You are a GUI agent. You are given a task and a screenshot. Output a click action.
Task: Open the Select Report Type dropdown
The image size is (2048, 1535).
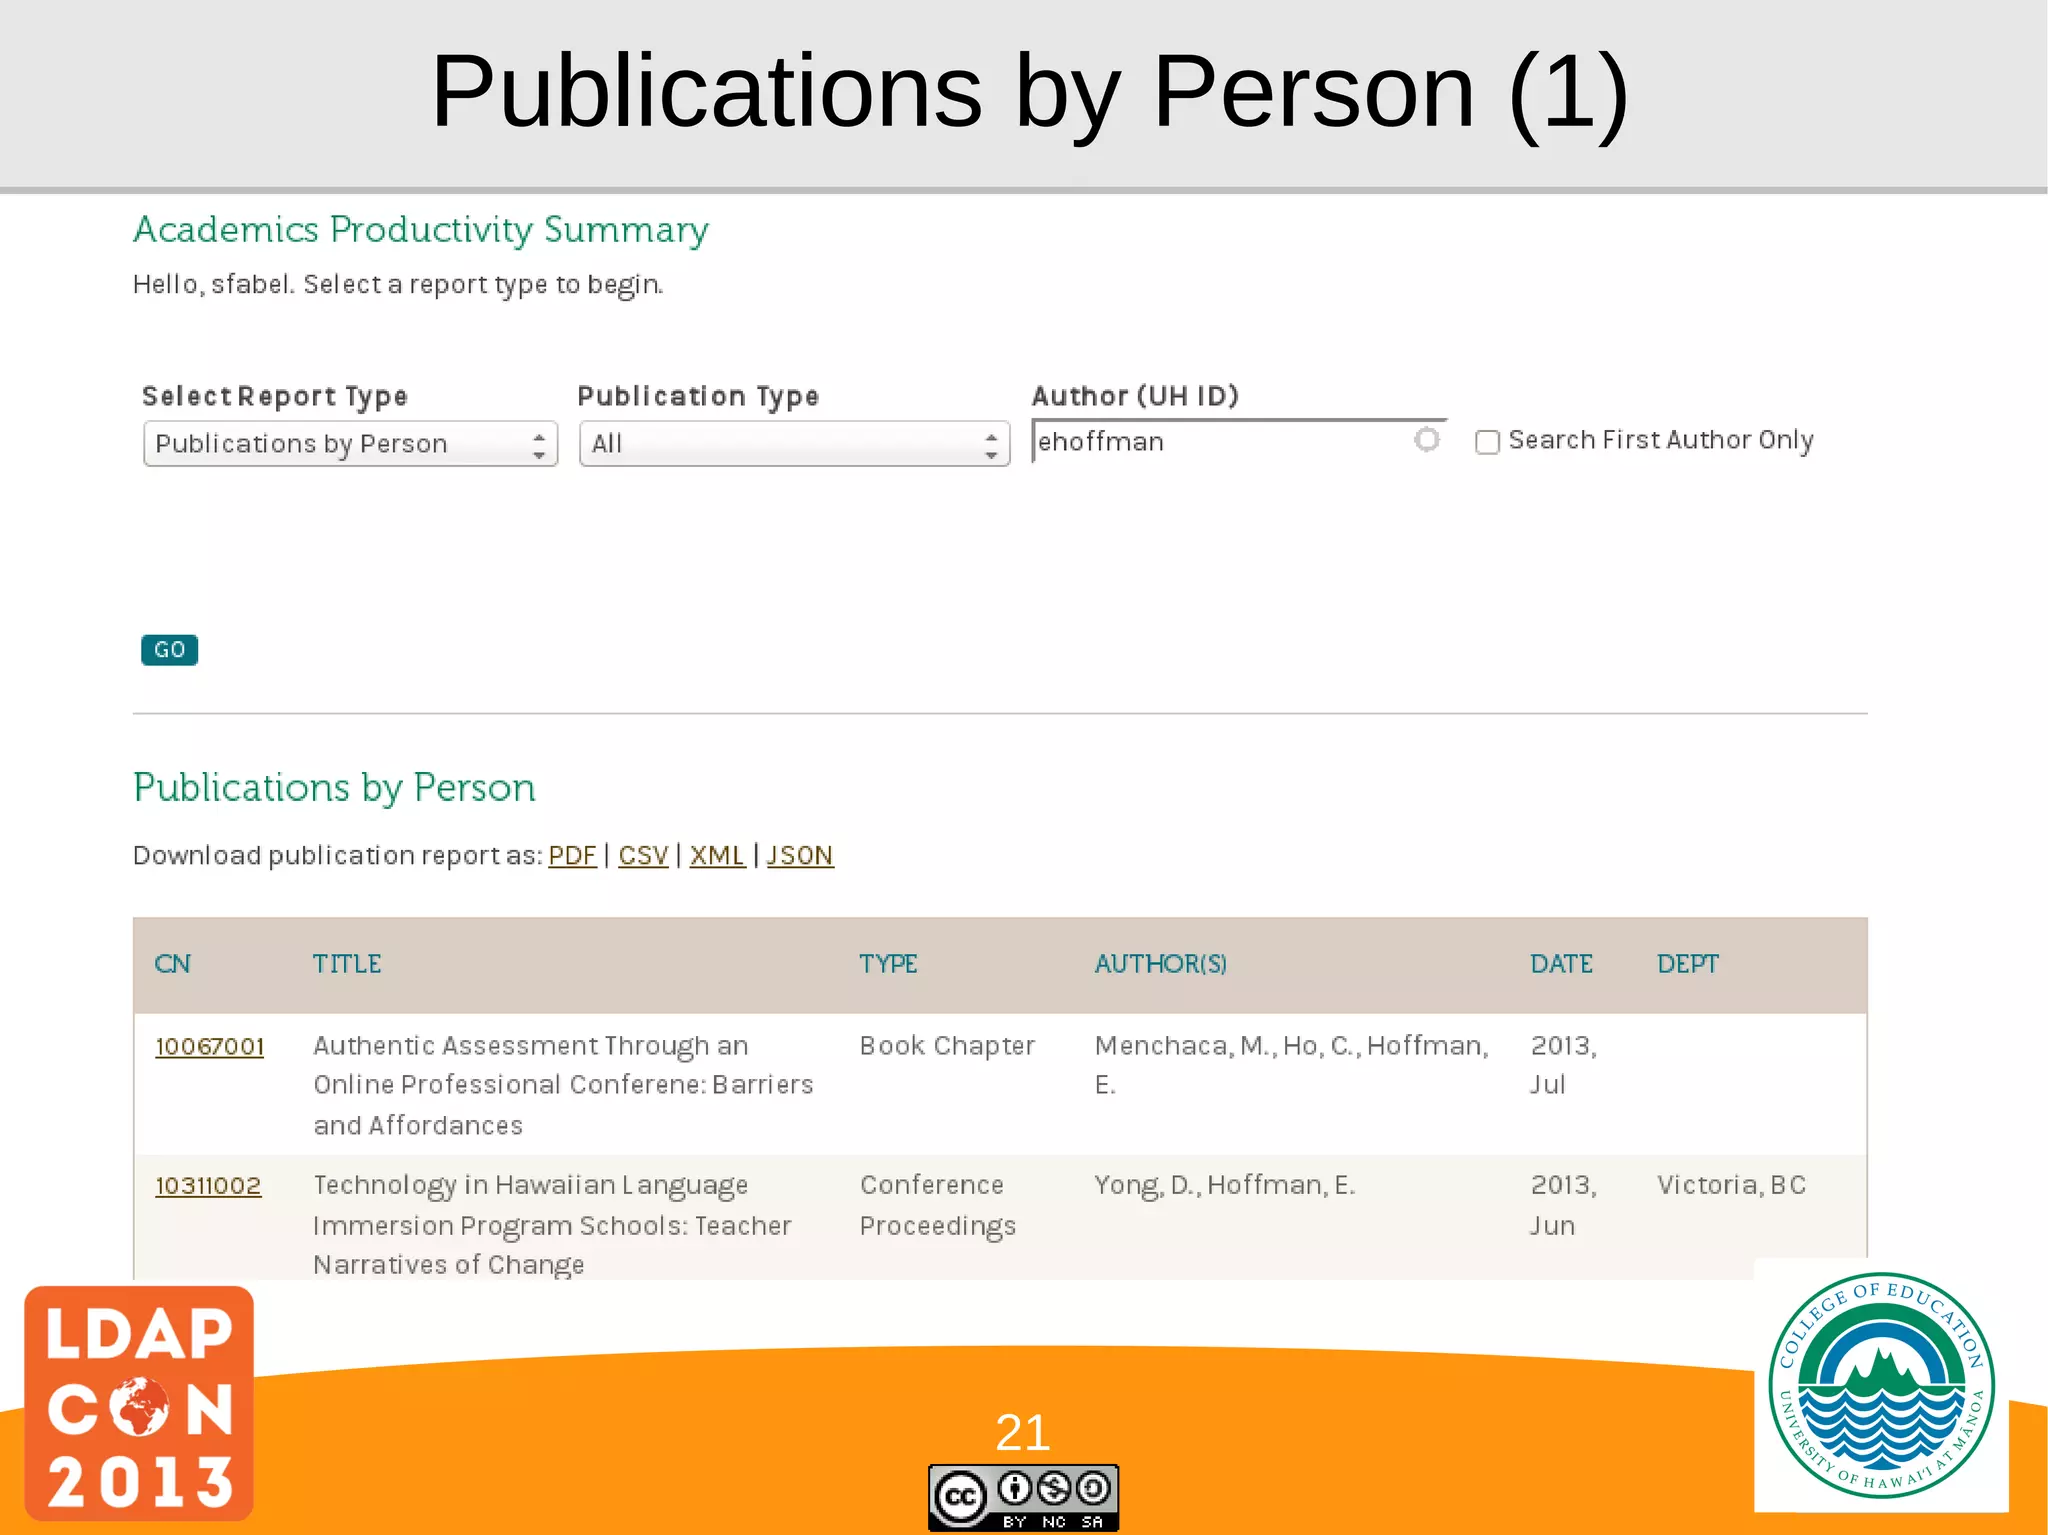click(350, 443)
